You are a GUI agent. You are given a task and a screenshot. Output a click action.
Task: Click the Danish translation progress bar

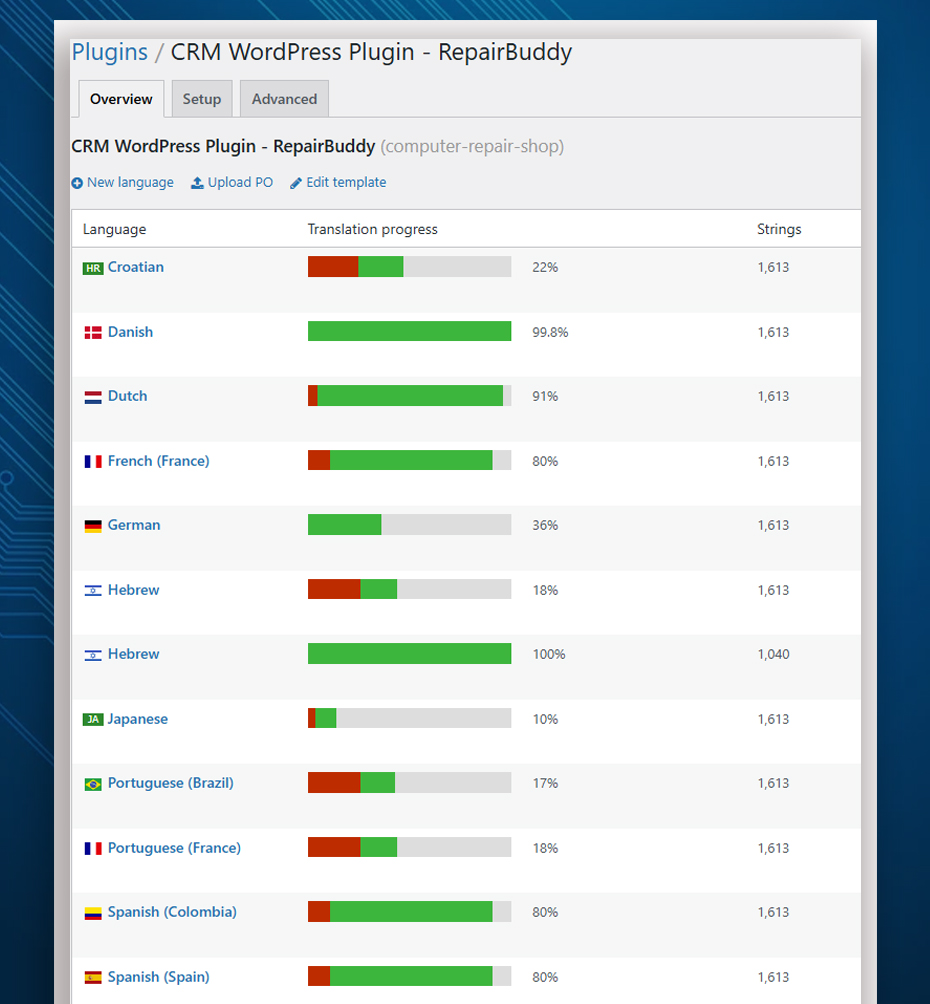pyautogui.click(x=409, y=331)
